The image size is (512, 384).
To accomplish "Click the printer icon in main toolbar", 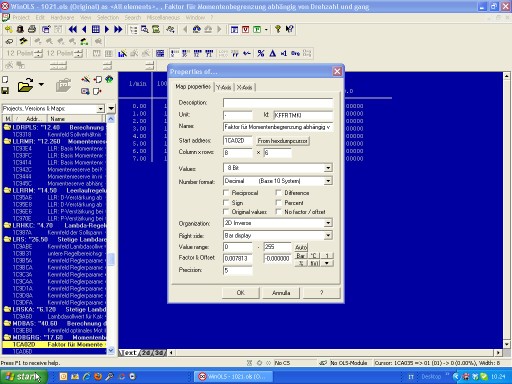I will pos(32,29).
